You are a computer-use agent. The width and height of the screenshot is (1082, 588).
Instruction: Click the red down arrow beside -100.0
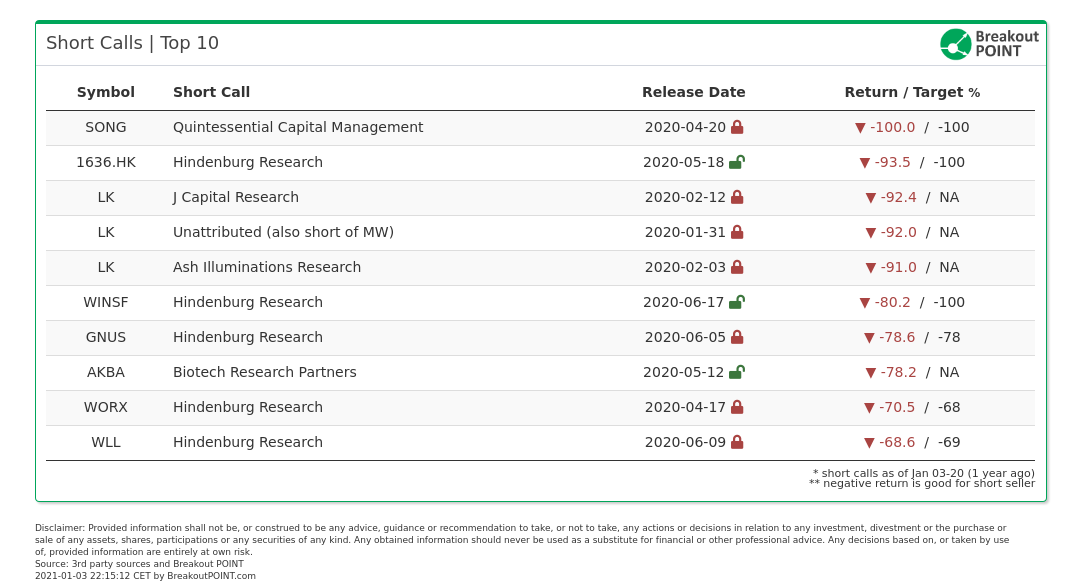(860, 128)
